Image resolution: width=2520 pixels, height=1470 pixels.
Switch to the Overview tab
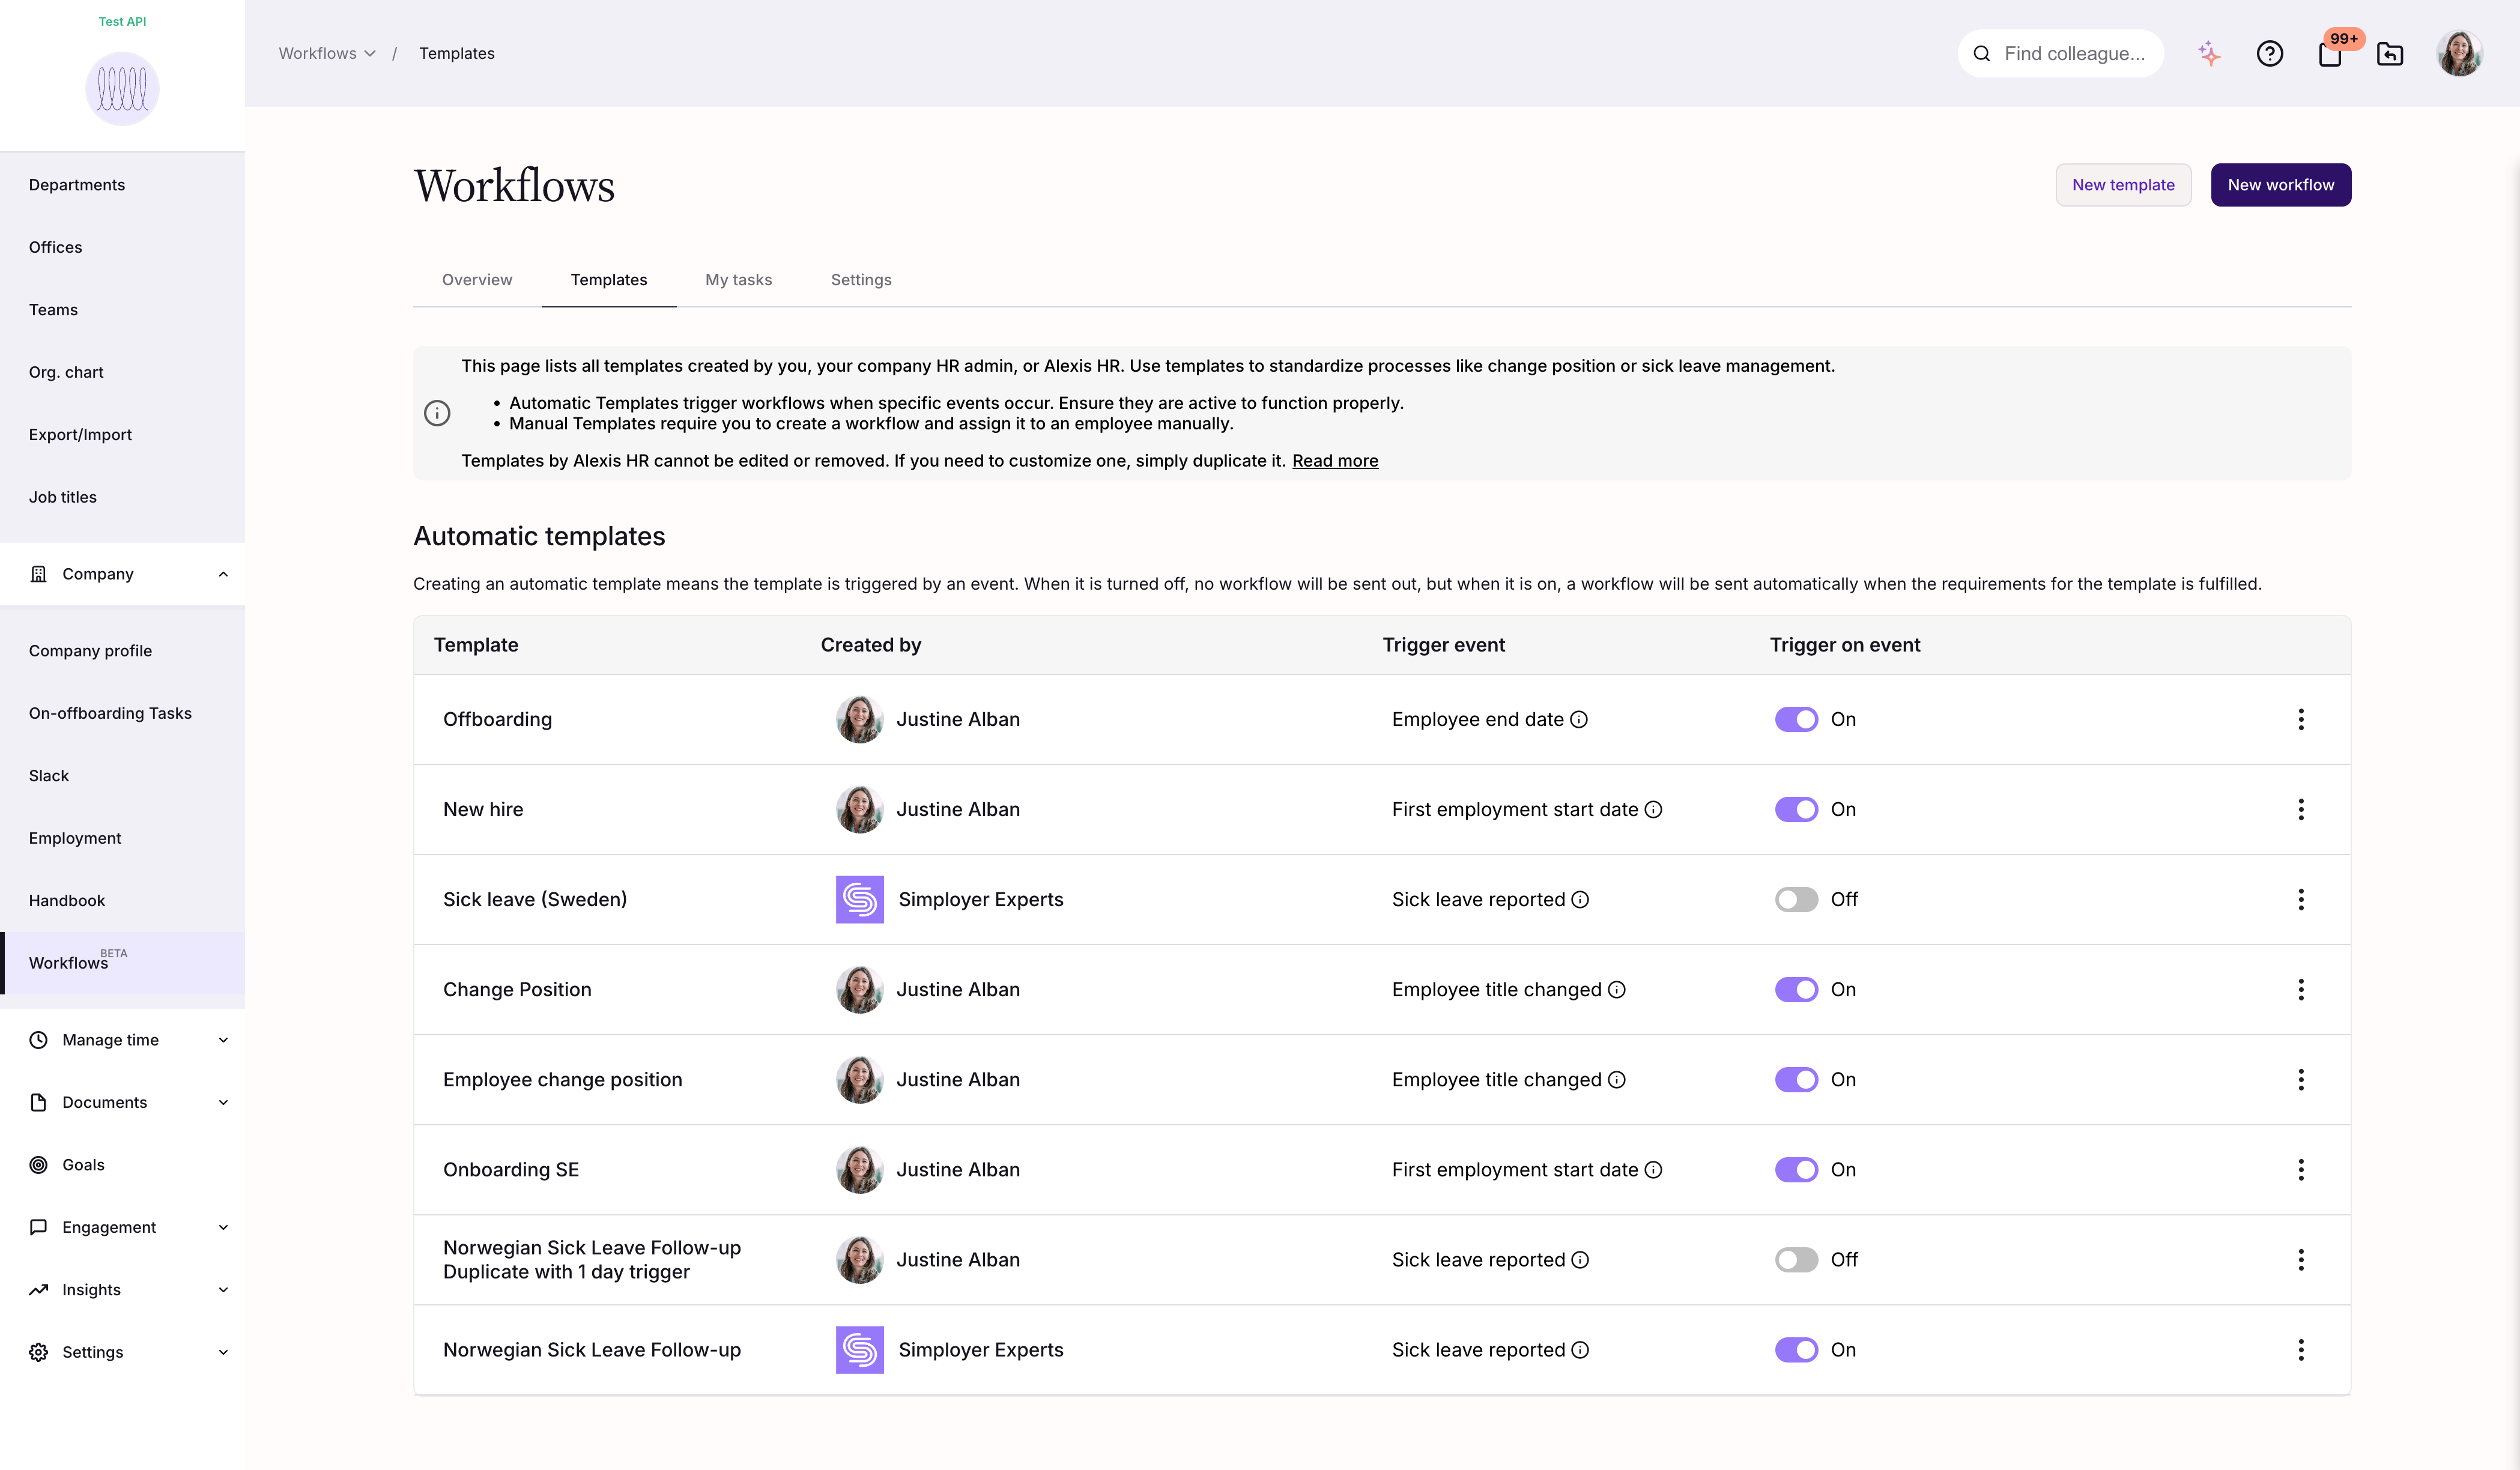pyautogui.click(x=477, y=279)
